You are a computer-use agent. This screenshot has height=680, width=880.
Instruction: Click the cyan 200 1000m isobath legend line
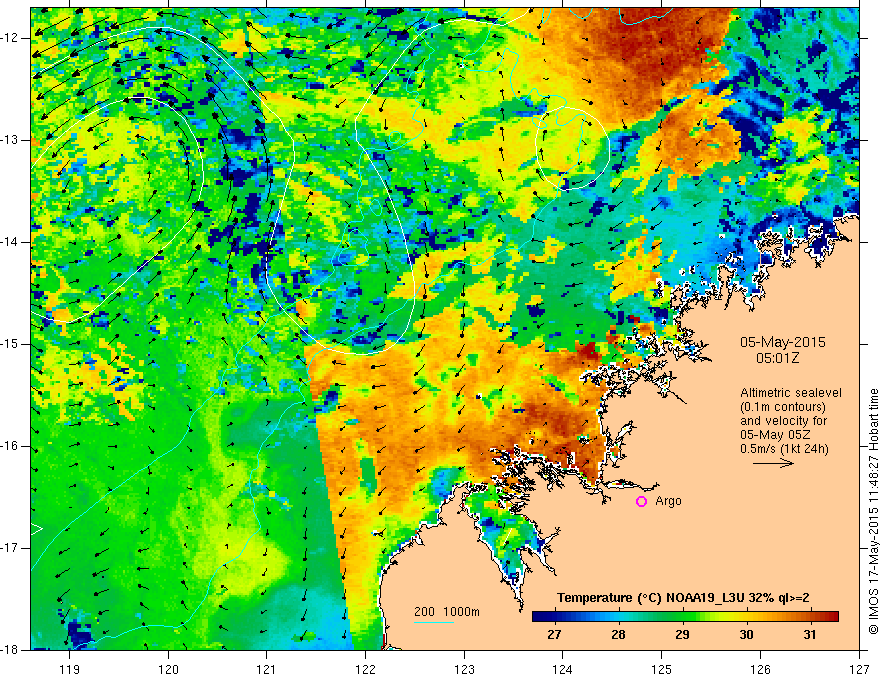click(x=434, y=622)
